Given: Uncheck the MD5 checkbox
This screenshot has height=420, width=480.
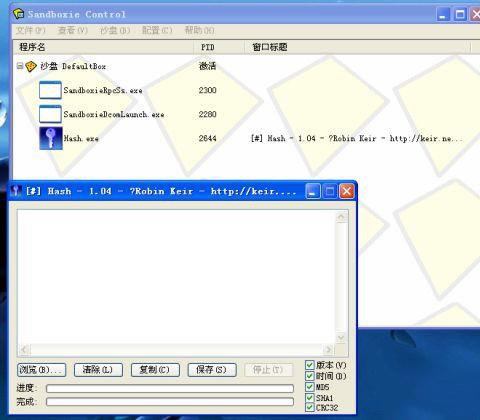Looking at the screenshot, I should click(310, 387).
